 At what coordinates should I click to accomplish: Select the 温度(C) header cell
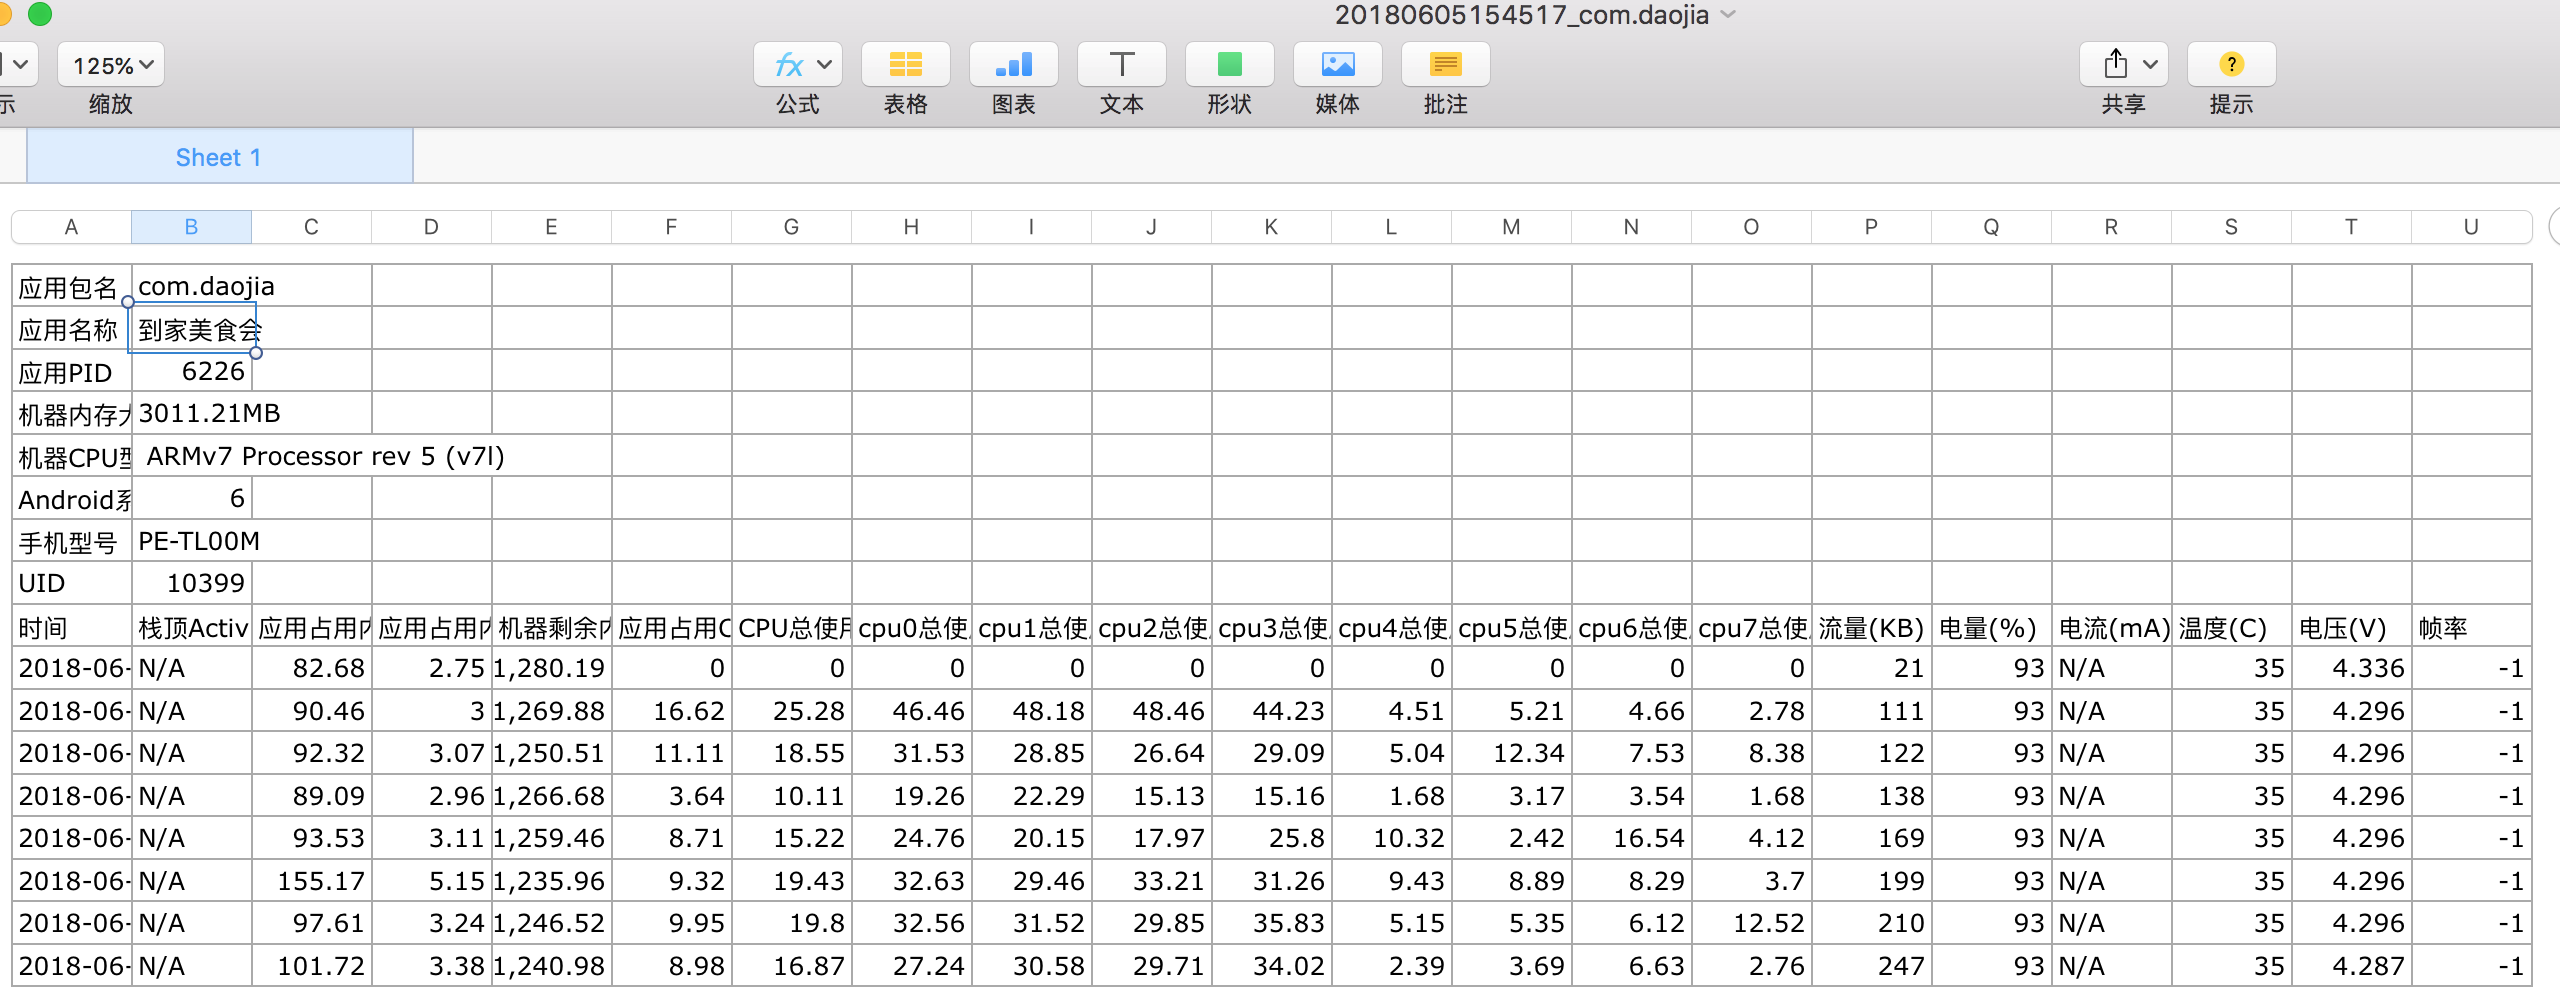click(2231, 627)
